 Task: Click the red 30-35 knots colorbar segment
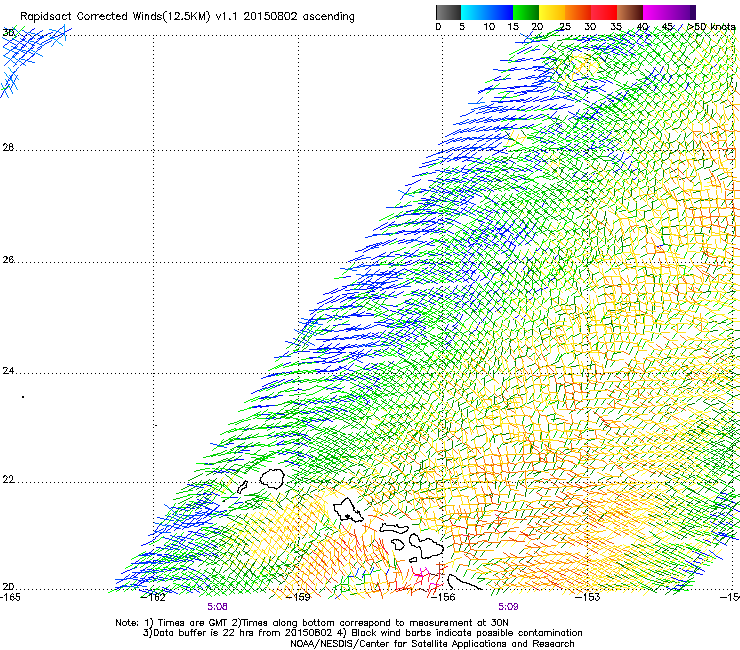pos(604,12)
